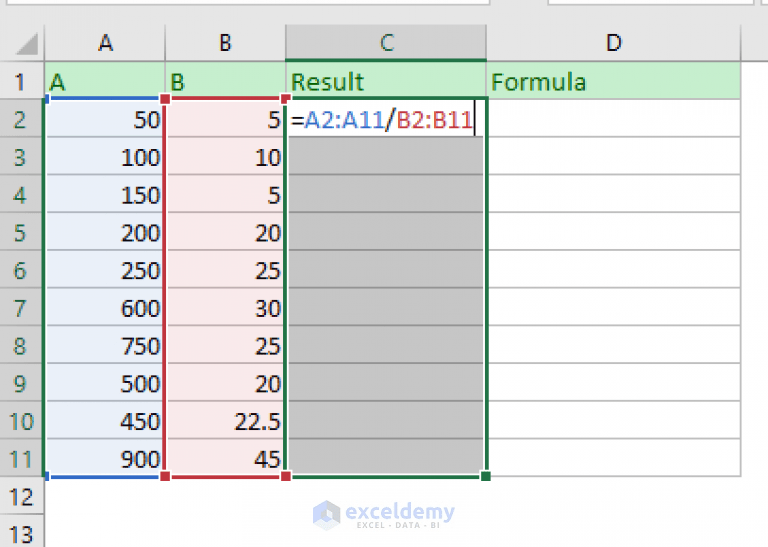This screenshot has height=547, width=768.
Task: Click the green fill handle at C11
Action: click(485, 476)
